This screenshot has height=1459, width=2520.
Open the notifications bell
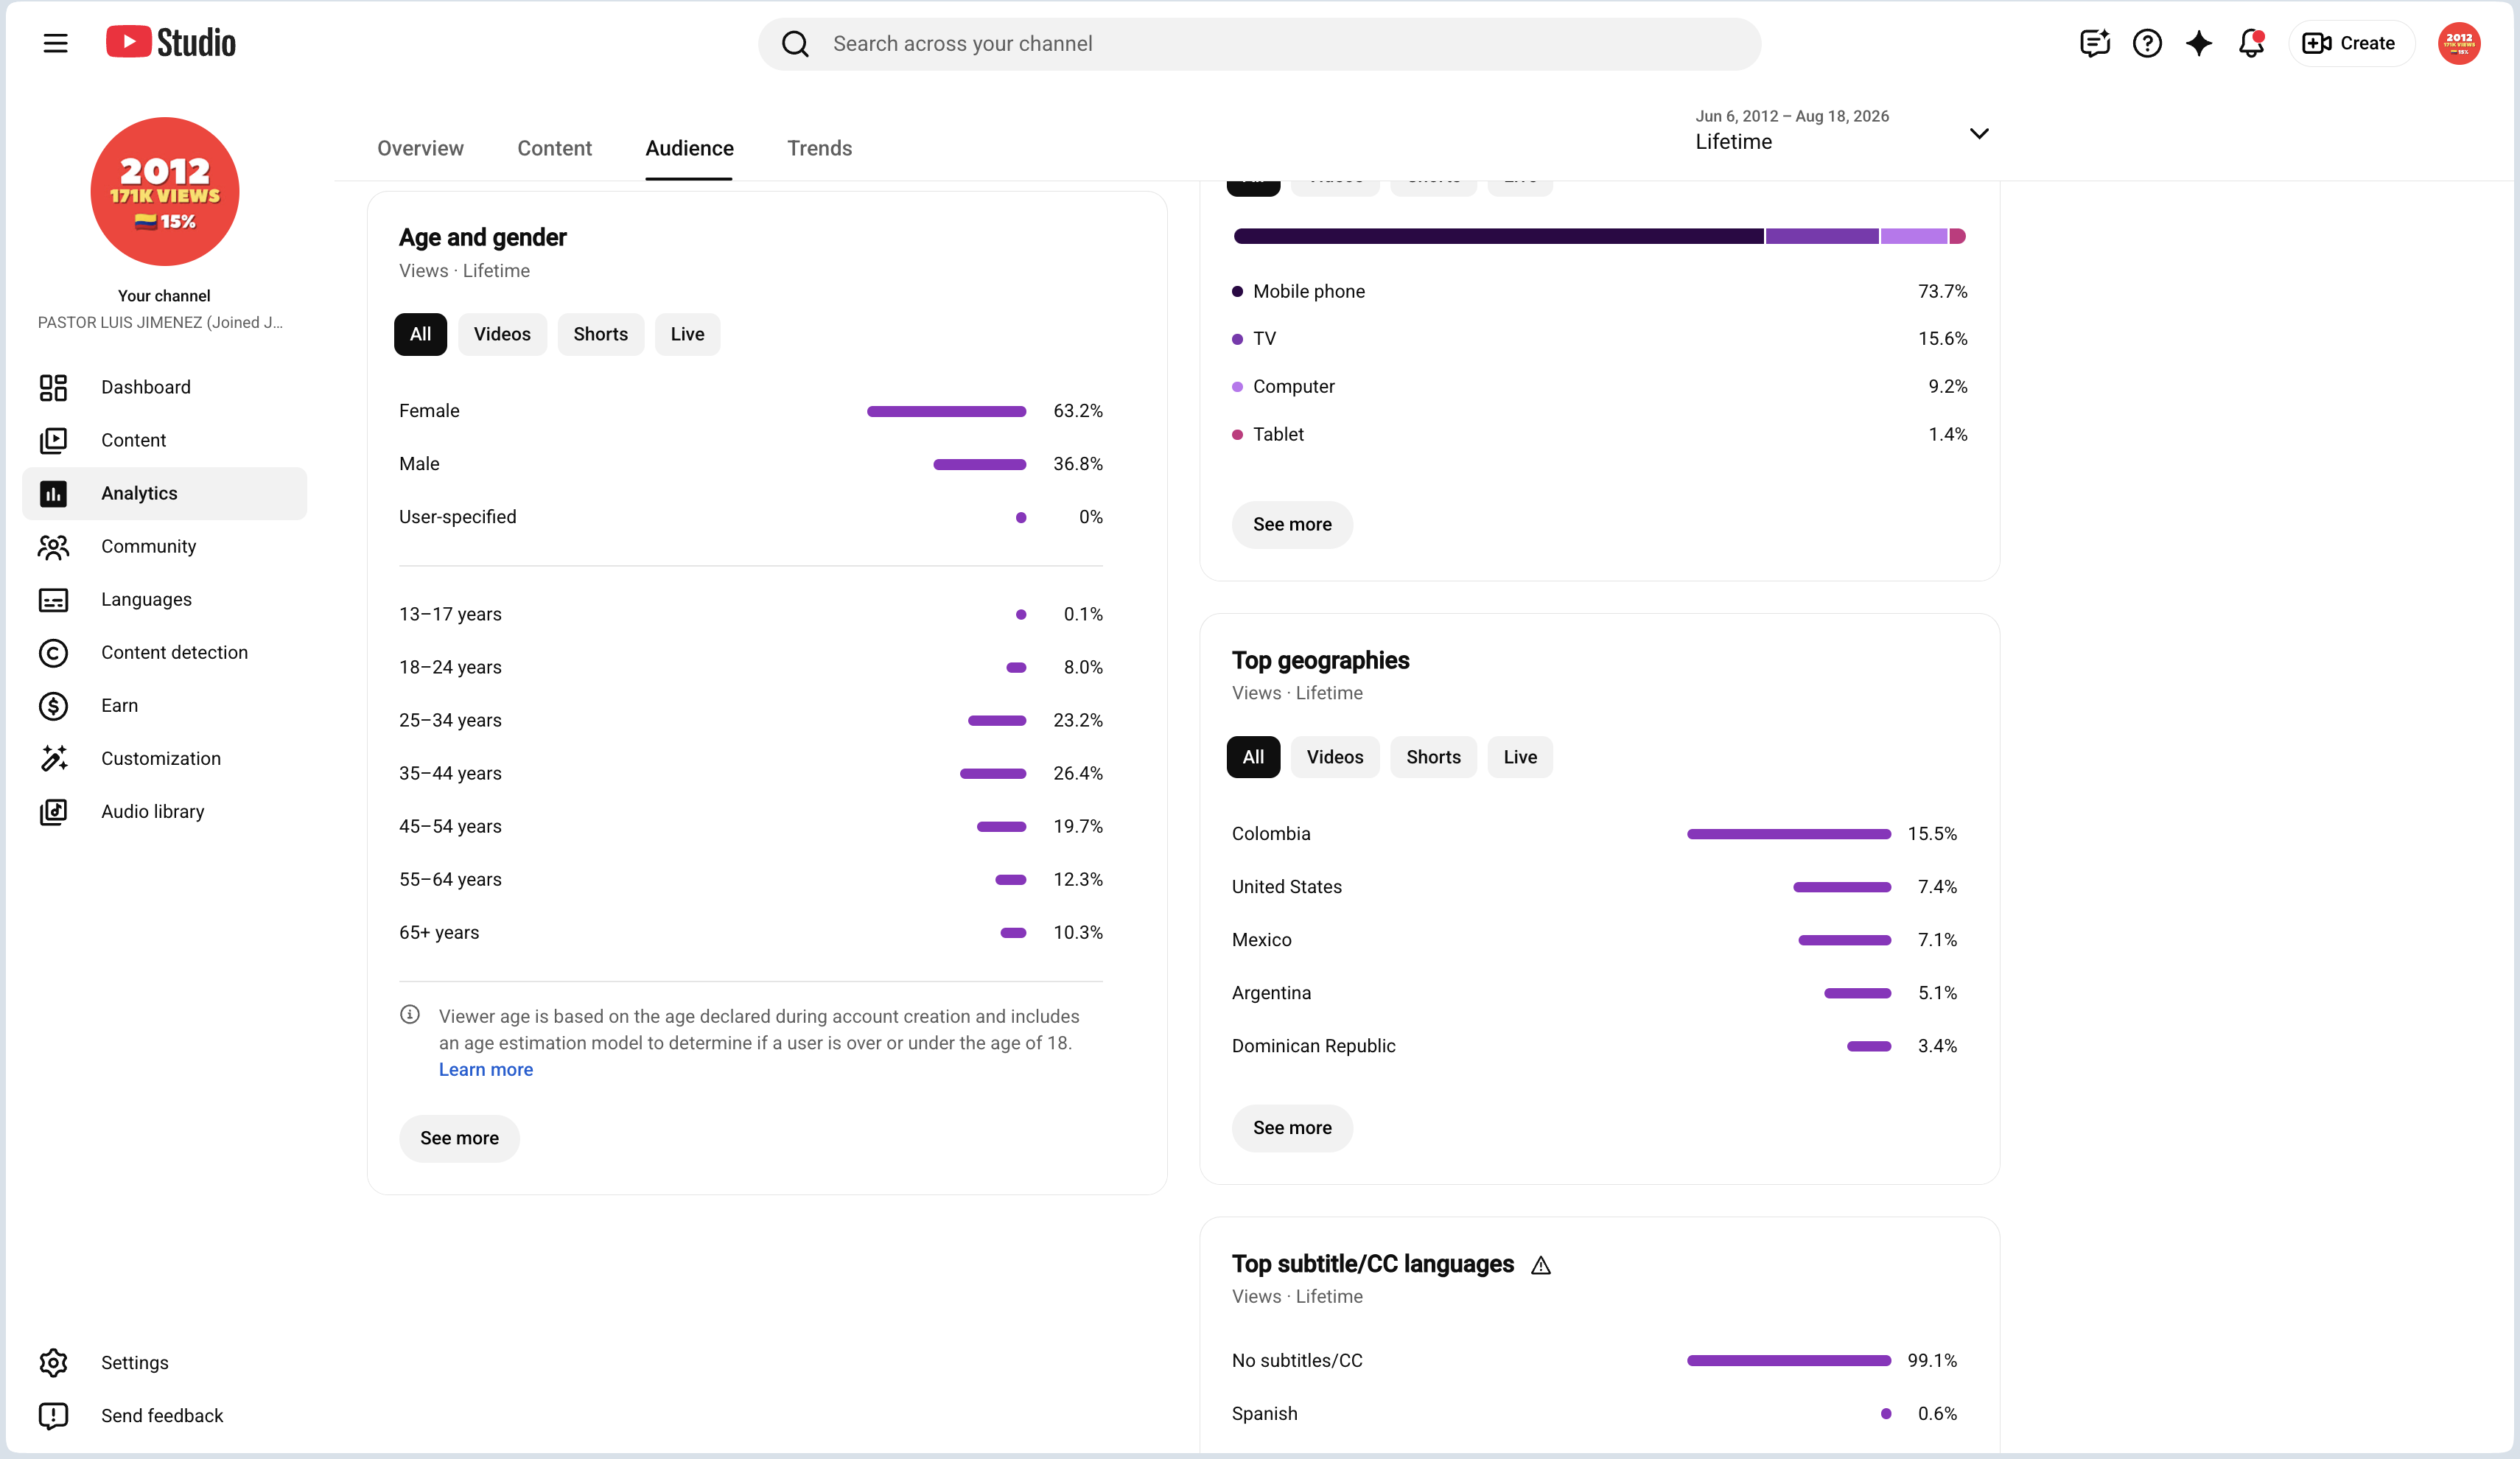(x=2251, y=43)
